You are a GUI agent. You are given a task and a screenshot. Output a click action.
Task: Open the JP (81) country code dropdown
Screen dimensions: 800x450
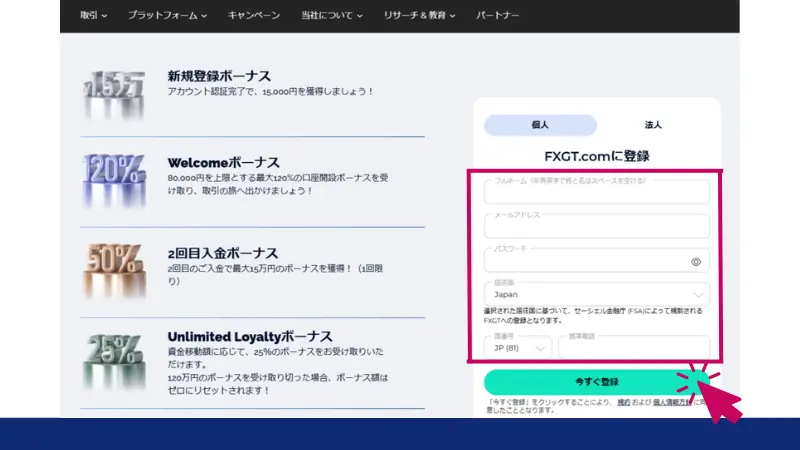518,348
